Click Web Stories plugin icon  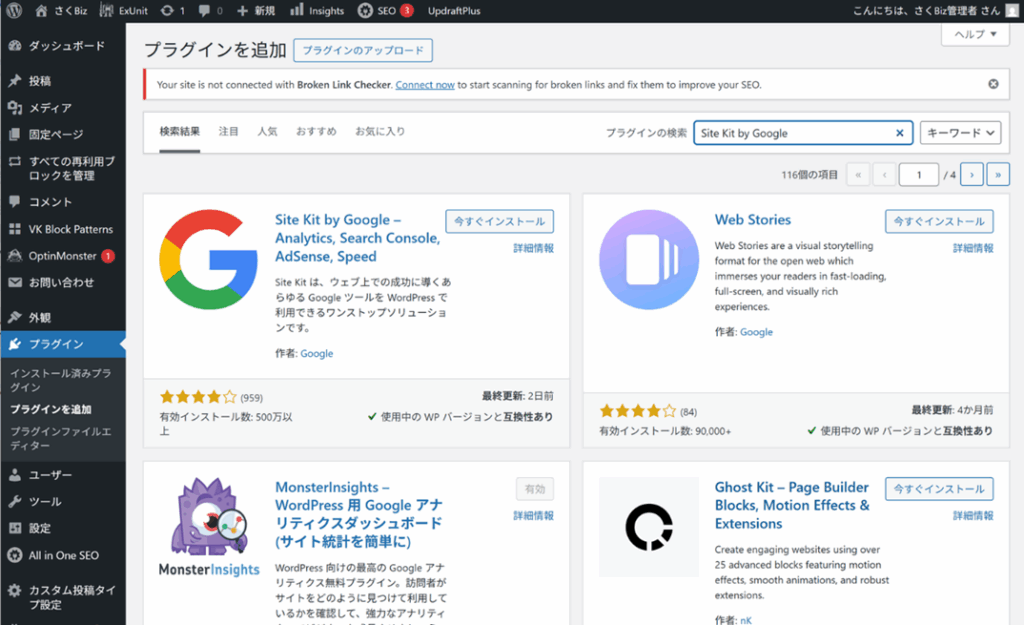[648, 259]
